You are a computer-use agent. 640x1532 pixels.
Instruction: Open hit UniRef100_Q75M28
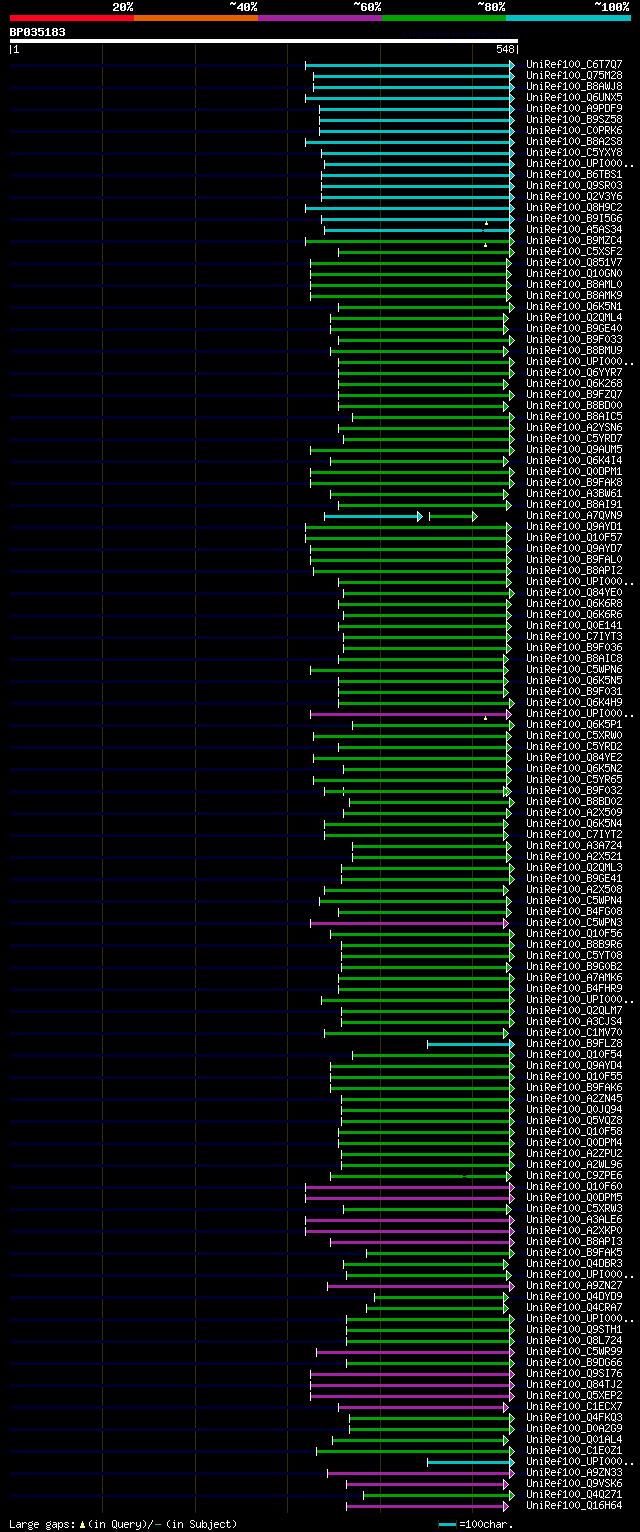(574, 75)
